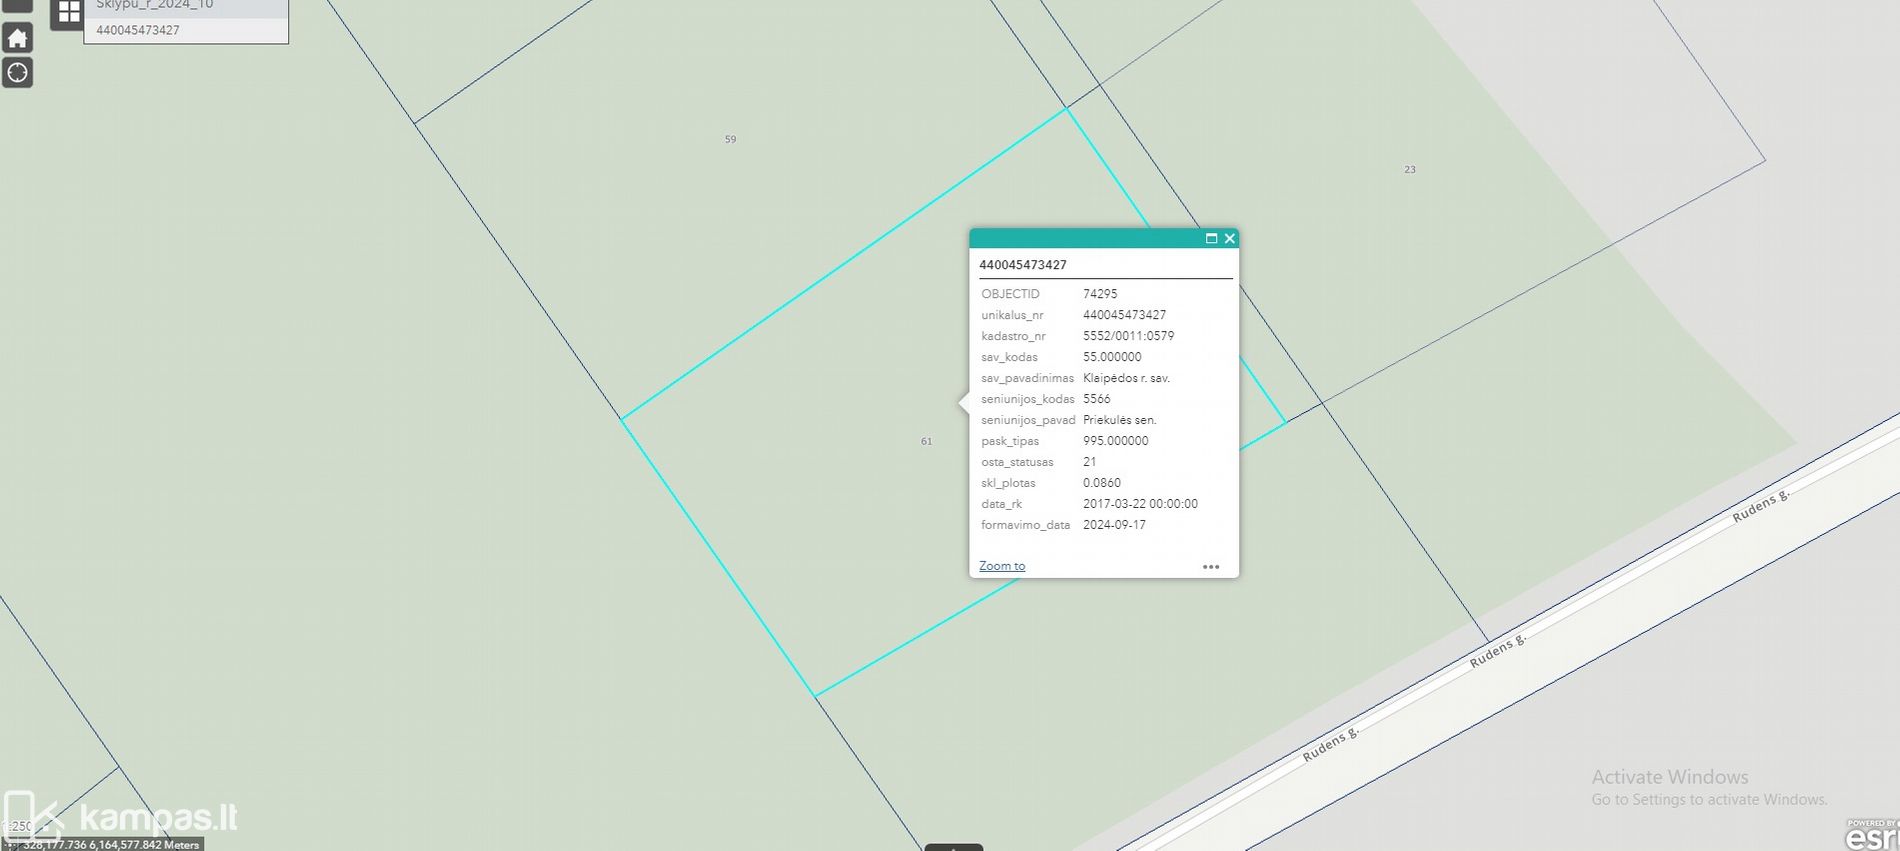
Task: Expand the attribute table arrow tab
Action: [953, 847]
